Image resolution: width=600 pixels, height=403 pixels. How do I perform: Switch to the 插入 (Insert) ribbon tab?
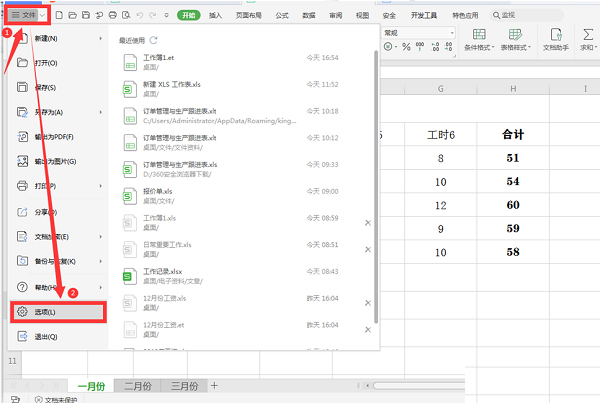215,16
